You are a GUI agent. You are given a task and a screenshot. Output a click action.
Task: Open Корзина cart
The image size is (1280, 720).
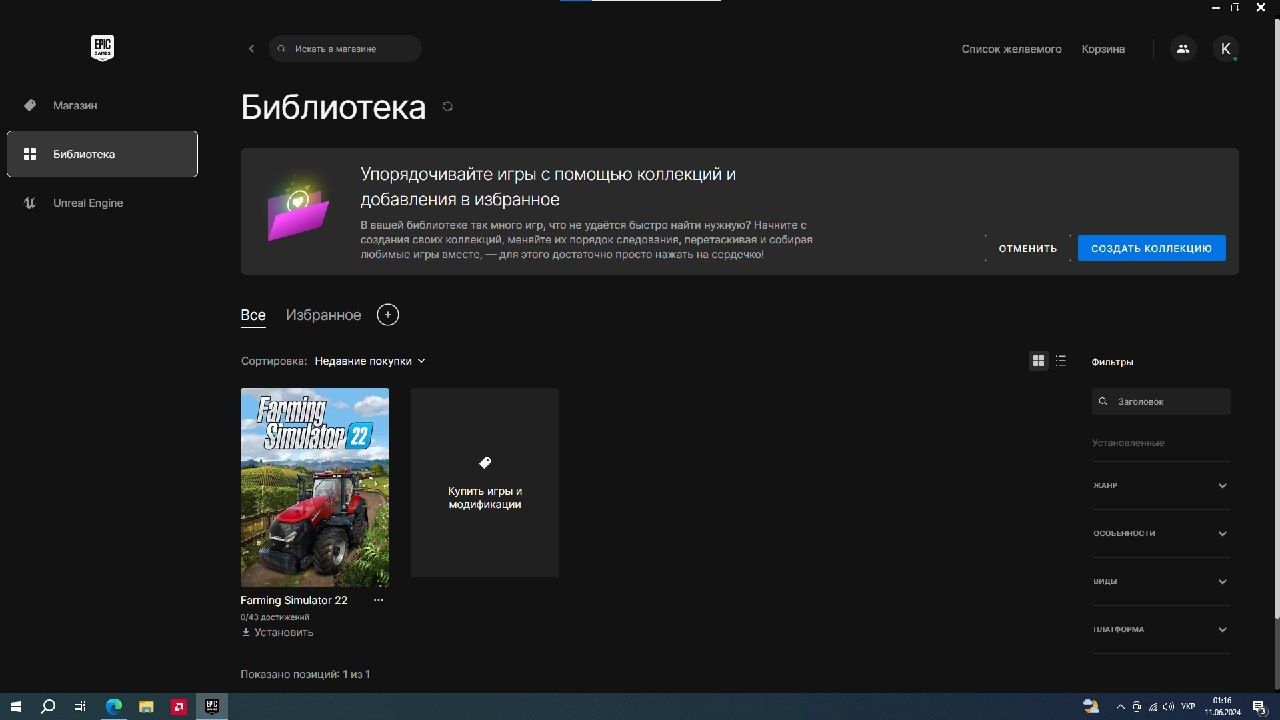point(1103,49)
